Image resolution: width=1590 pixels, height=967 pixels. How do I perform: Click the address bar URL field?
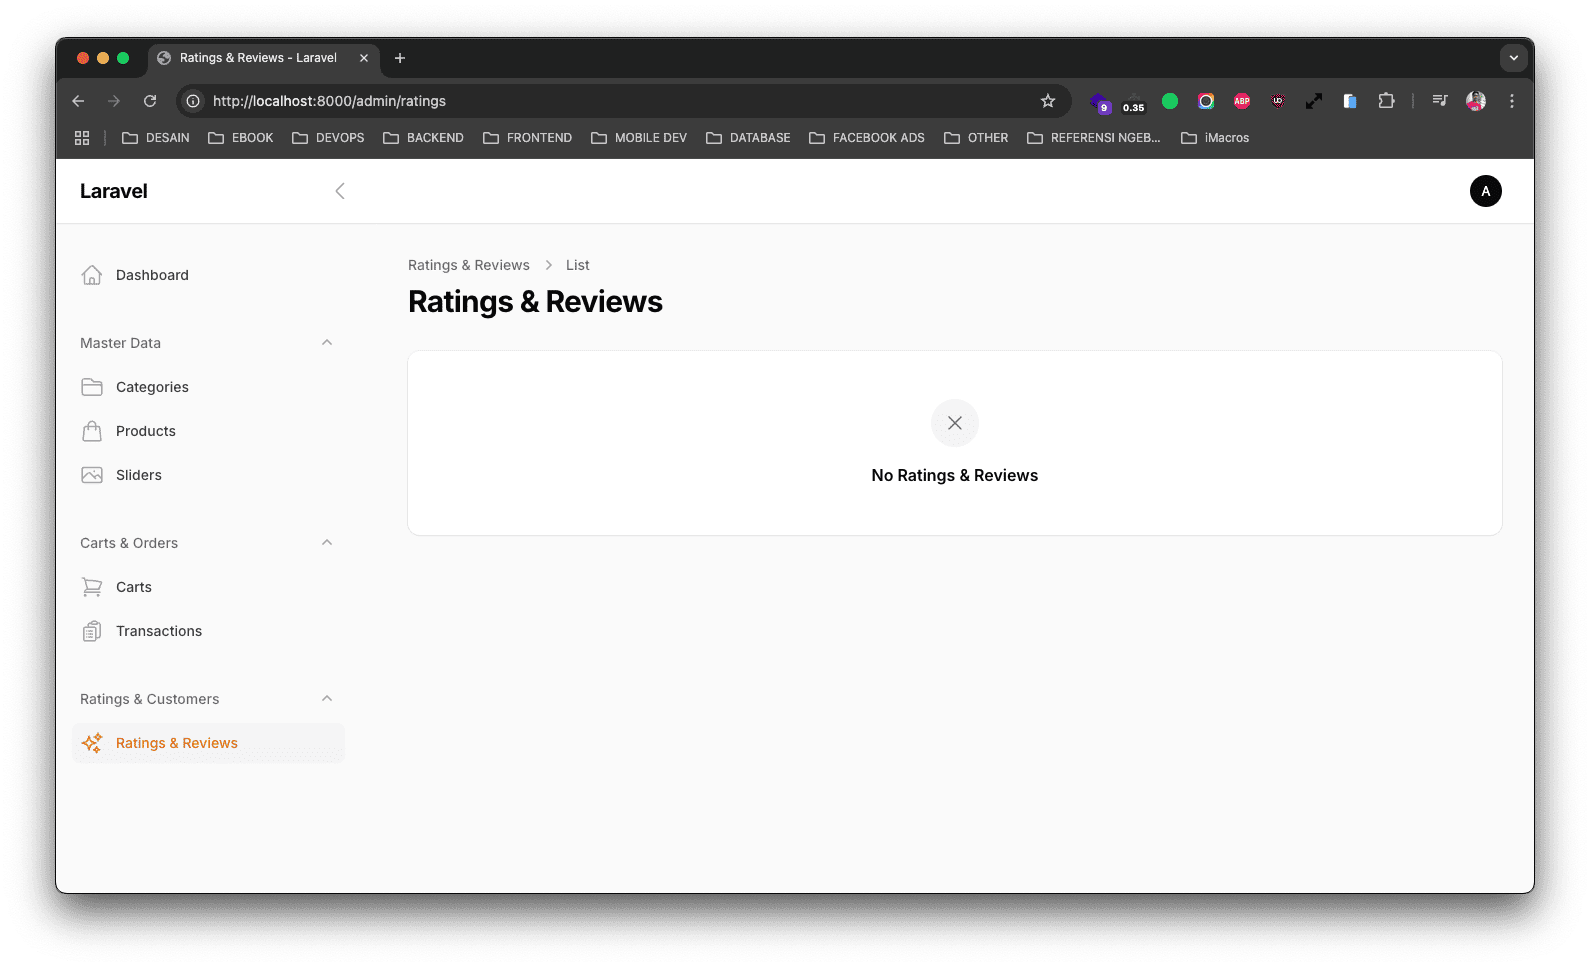[x=600, y=101]
